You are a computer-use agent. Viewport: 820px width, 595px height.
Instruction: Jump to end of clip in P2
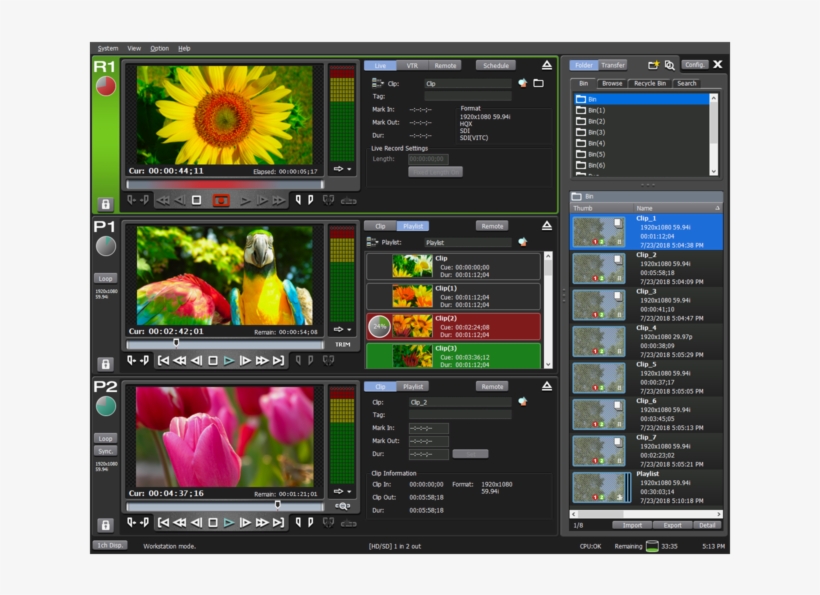point(278,522)
